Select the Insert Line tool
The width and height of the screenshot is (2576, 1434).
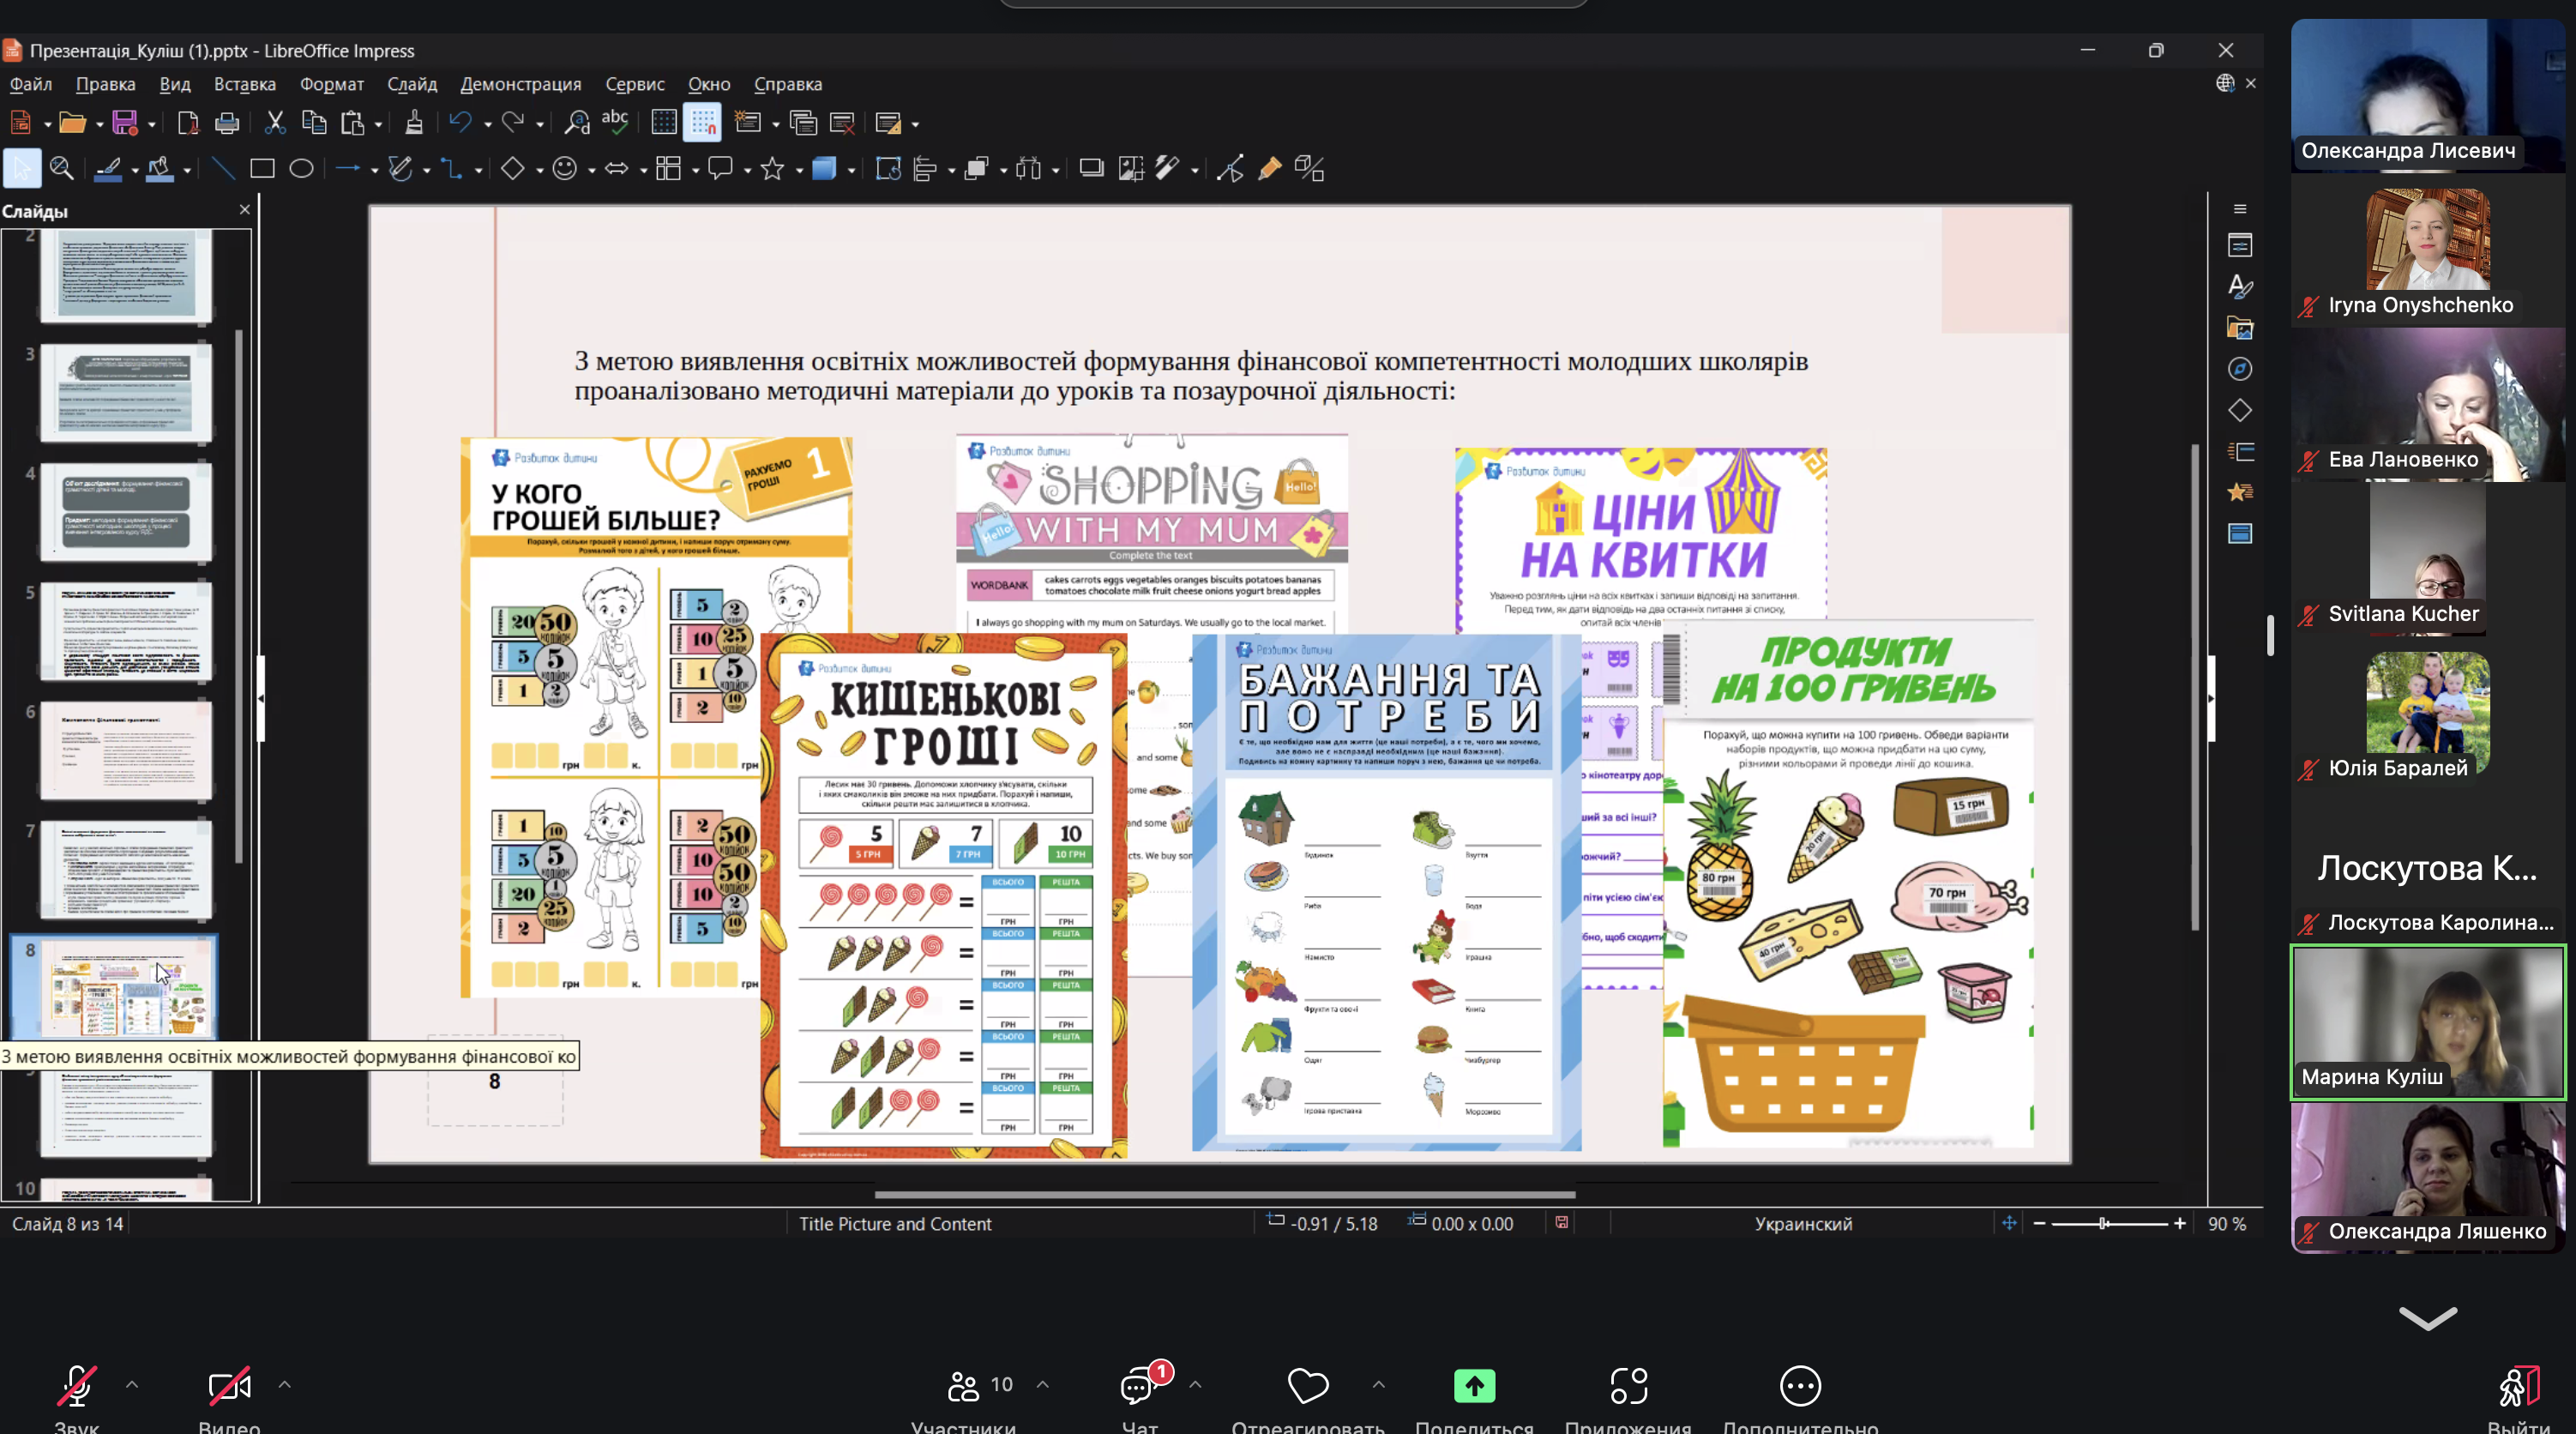coord(223,169)
